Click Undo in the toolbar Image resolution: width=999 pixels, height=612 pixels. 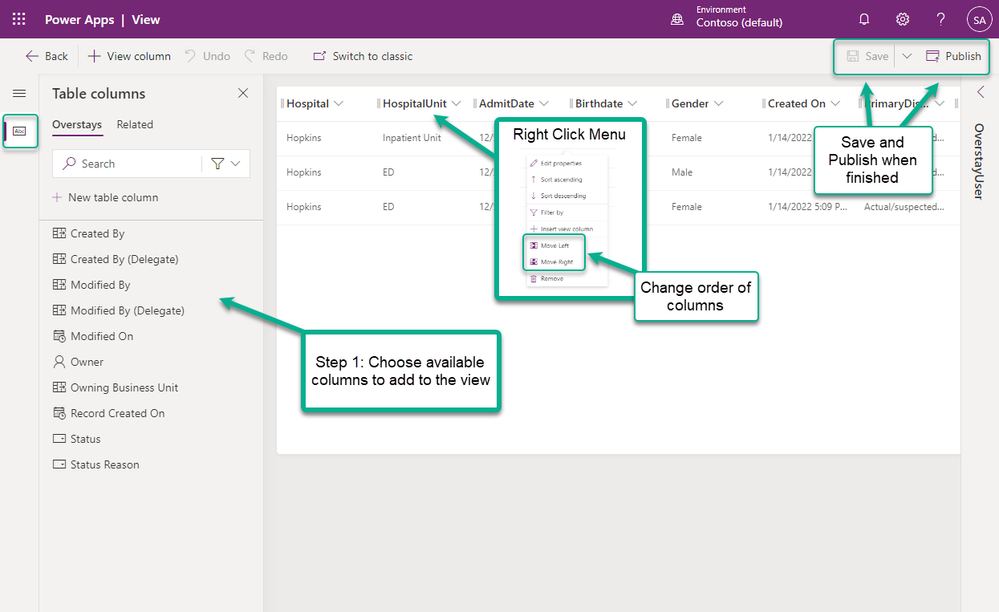208,56
